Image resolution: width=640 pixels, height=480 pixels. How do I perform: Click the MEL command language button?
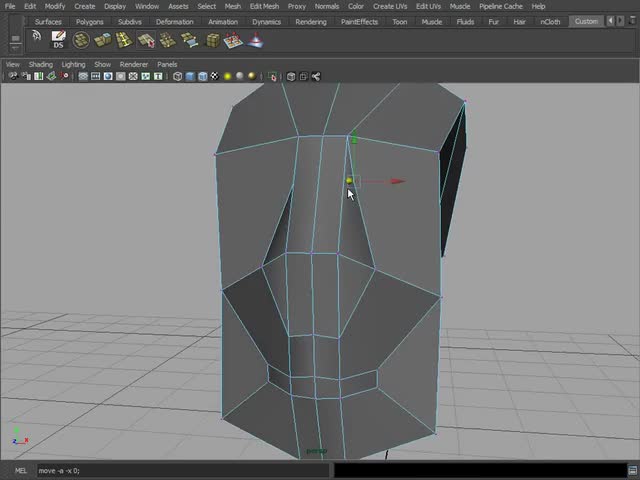point(20,470)
